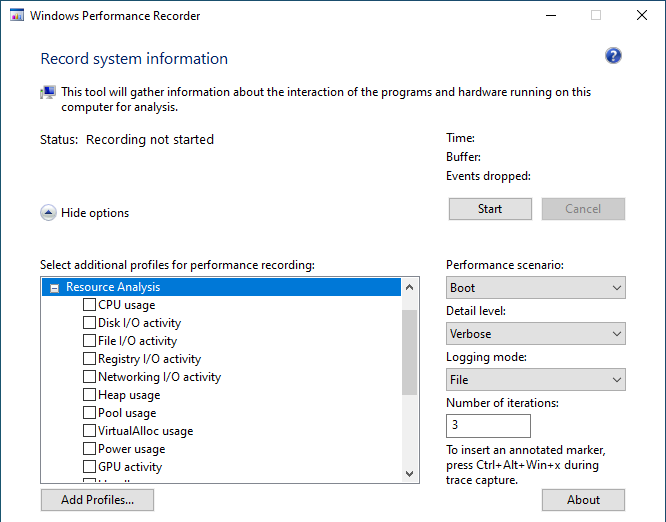Open the Performance scenario dropdown
666x522 pixels.
pos(535,288)
